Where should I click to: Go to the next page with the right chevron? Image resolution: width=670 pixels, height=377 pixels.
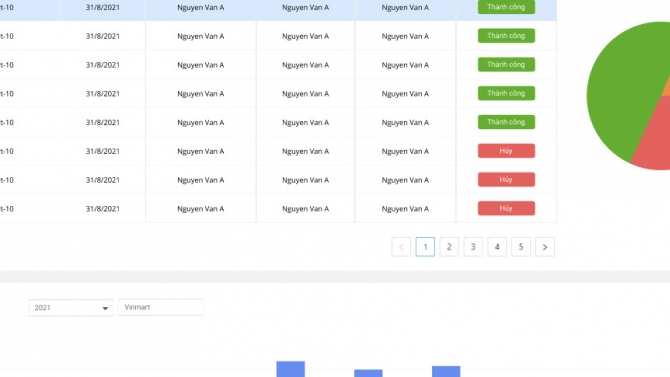pos(545,247)
